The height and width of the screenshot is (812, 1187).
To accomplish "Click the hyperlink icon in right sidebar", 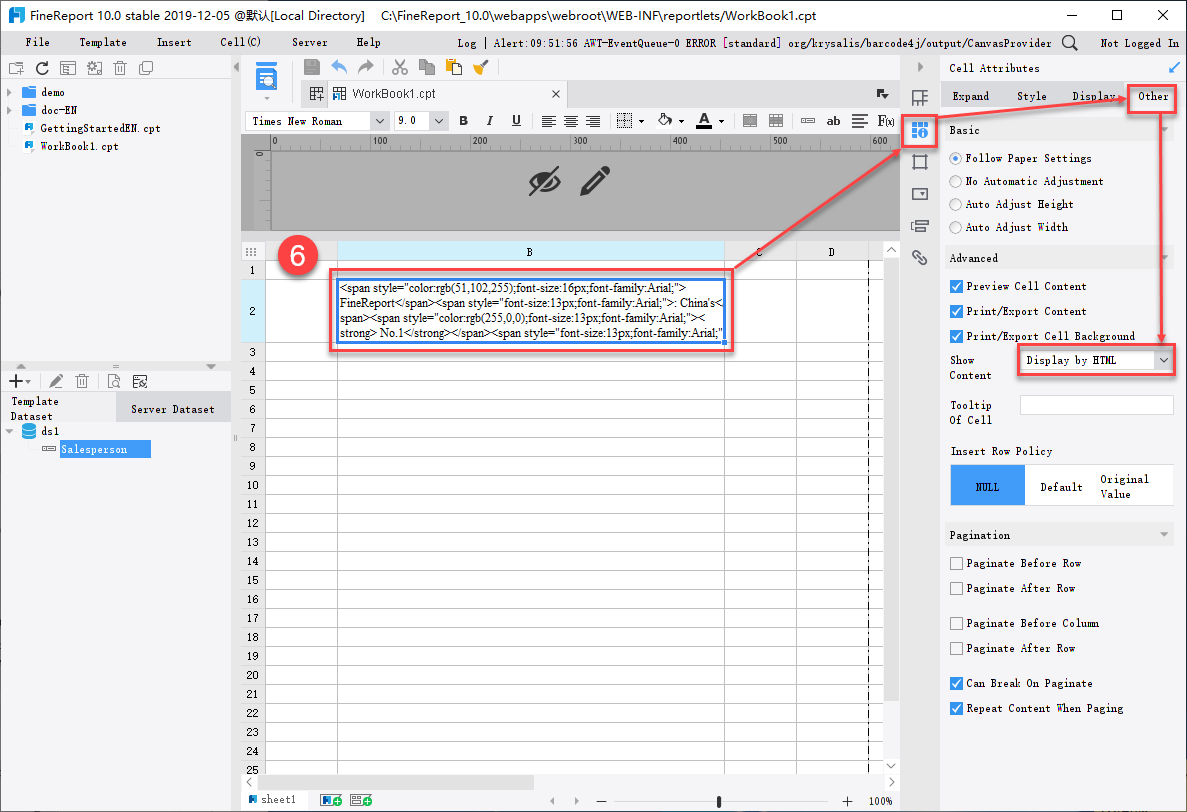I will tap(919, 257).
